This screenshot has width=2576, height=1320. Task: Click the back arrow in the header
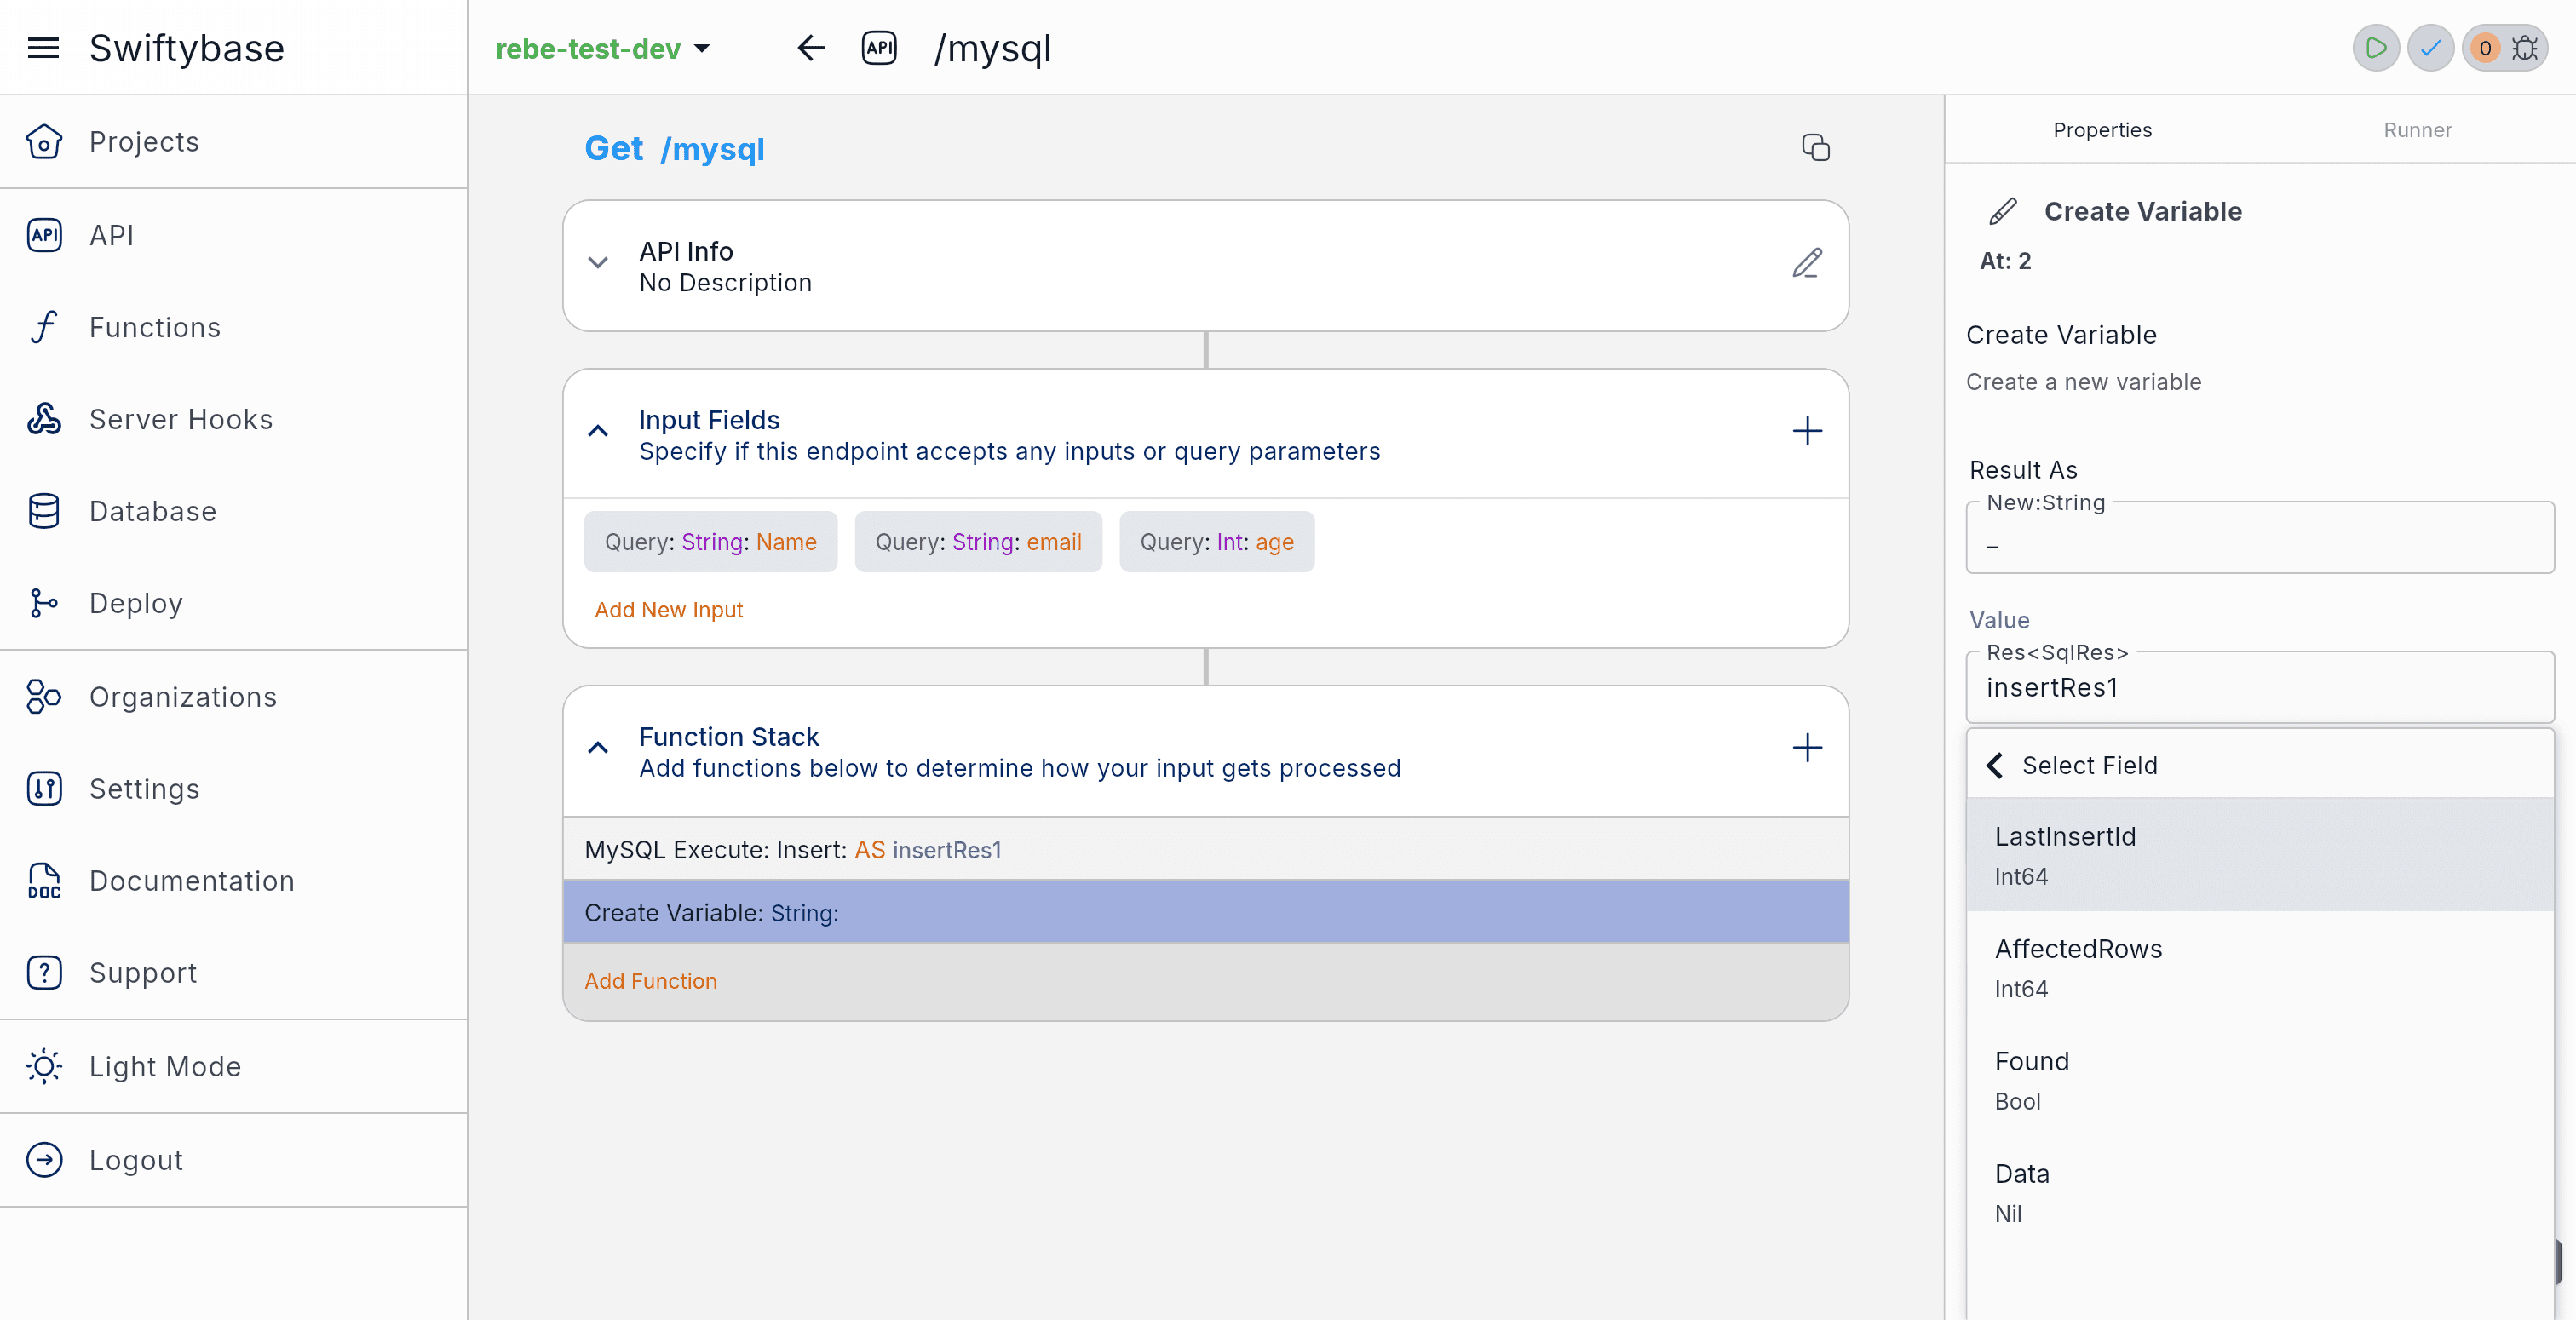810,48
